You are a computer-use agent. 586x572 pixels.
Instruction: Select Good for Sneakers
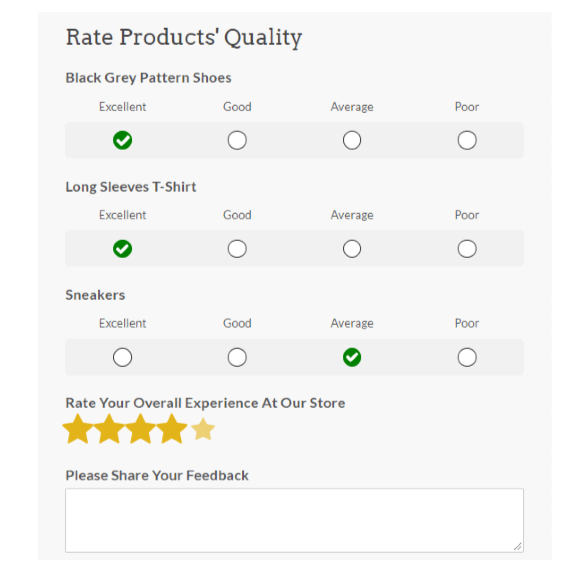237,358
